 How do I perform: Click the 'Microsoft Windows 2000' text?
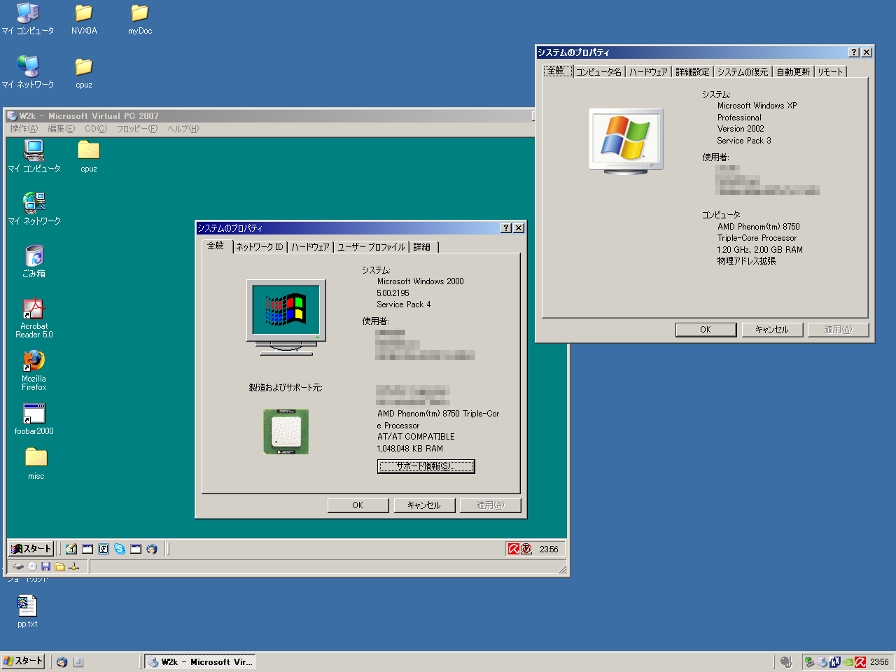pyautogui.click(x=421, y=281)
